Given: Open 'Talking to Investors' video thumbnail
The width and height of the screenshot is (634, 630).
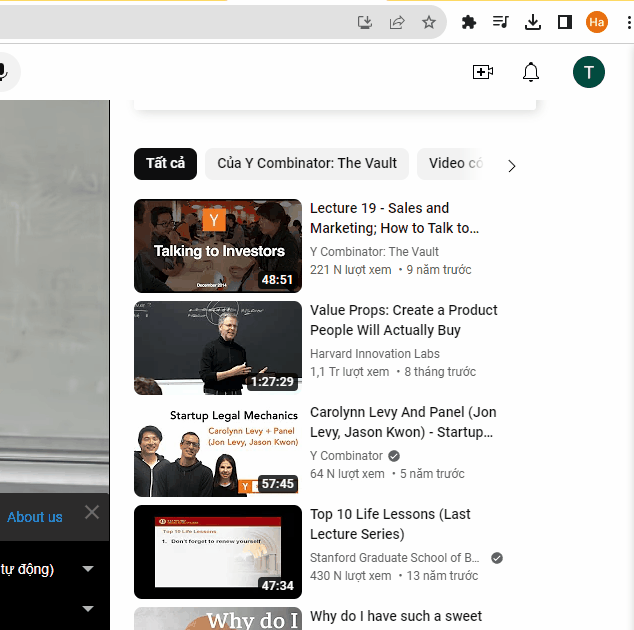Looking at the screenshot, I should [218, 246].
